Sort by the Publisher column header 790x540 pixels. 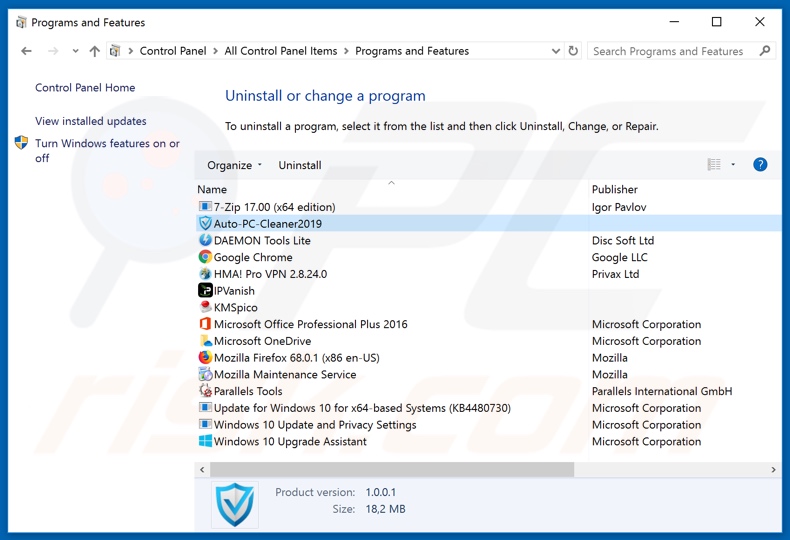(615, 189)
